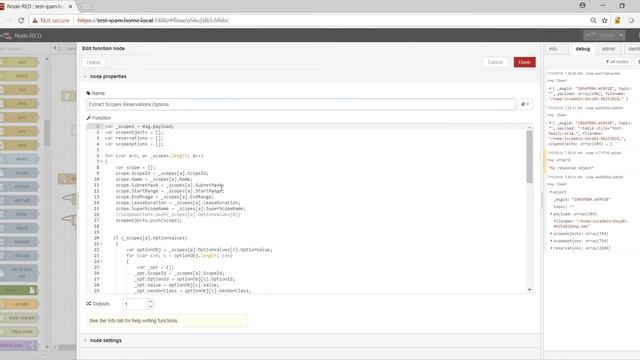Screen dimensions: 640x360
Task: Switch to the dashboard sidebar tab
Action: 633,49
